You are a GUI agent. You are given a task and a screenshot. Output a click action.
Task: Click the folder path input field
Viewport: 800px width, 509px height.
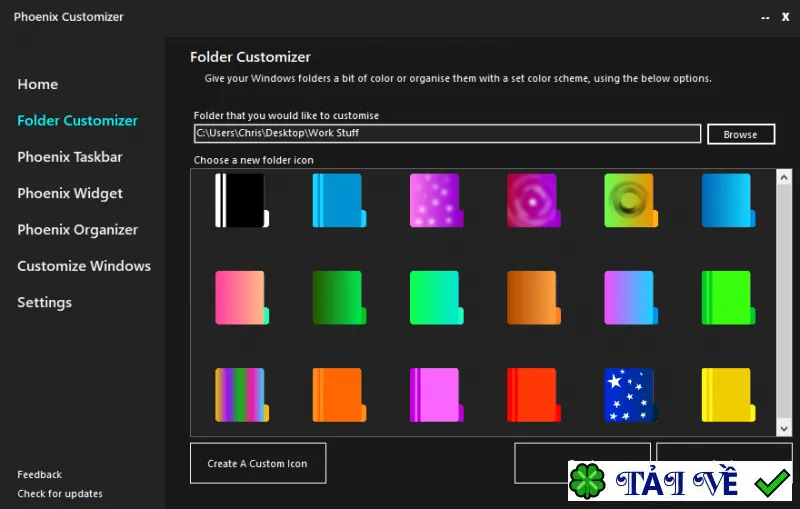point(447,133)
